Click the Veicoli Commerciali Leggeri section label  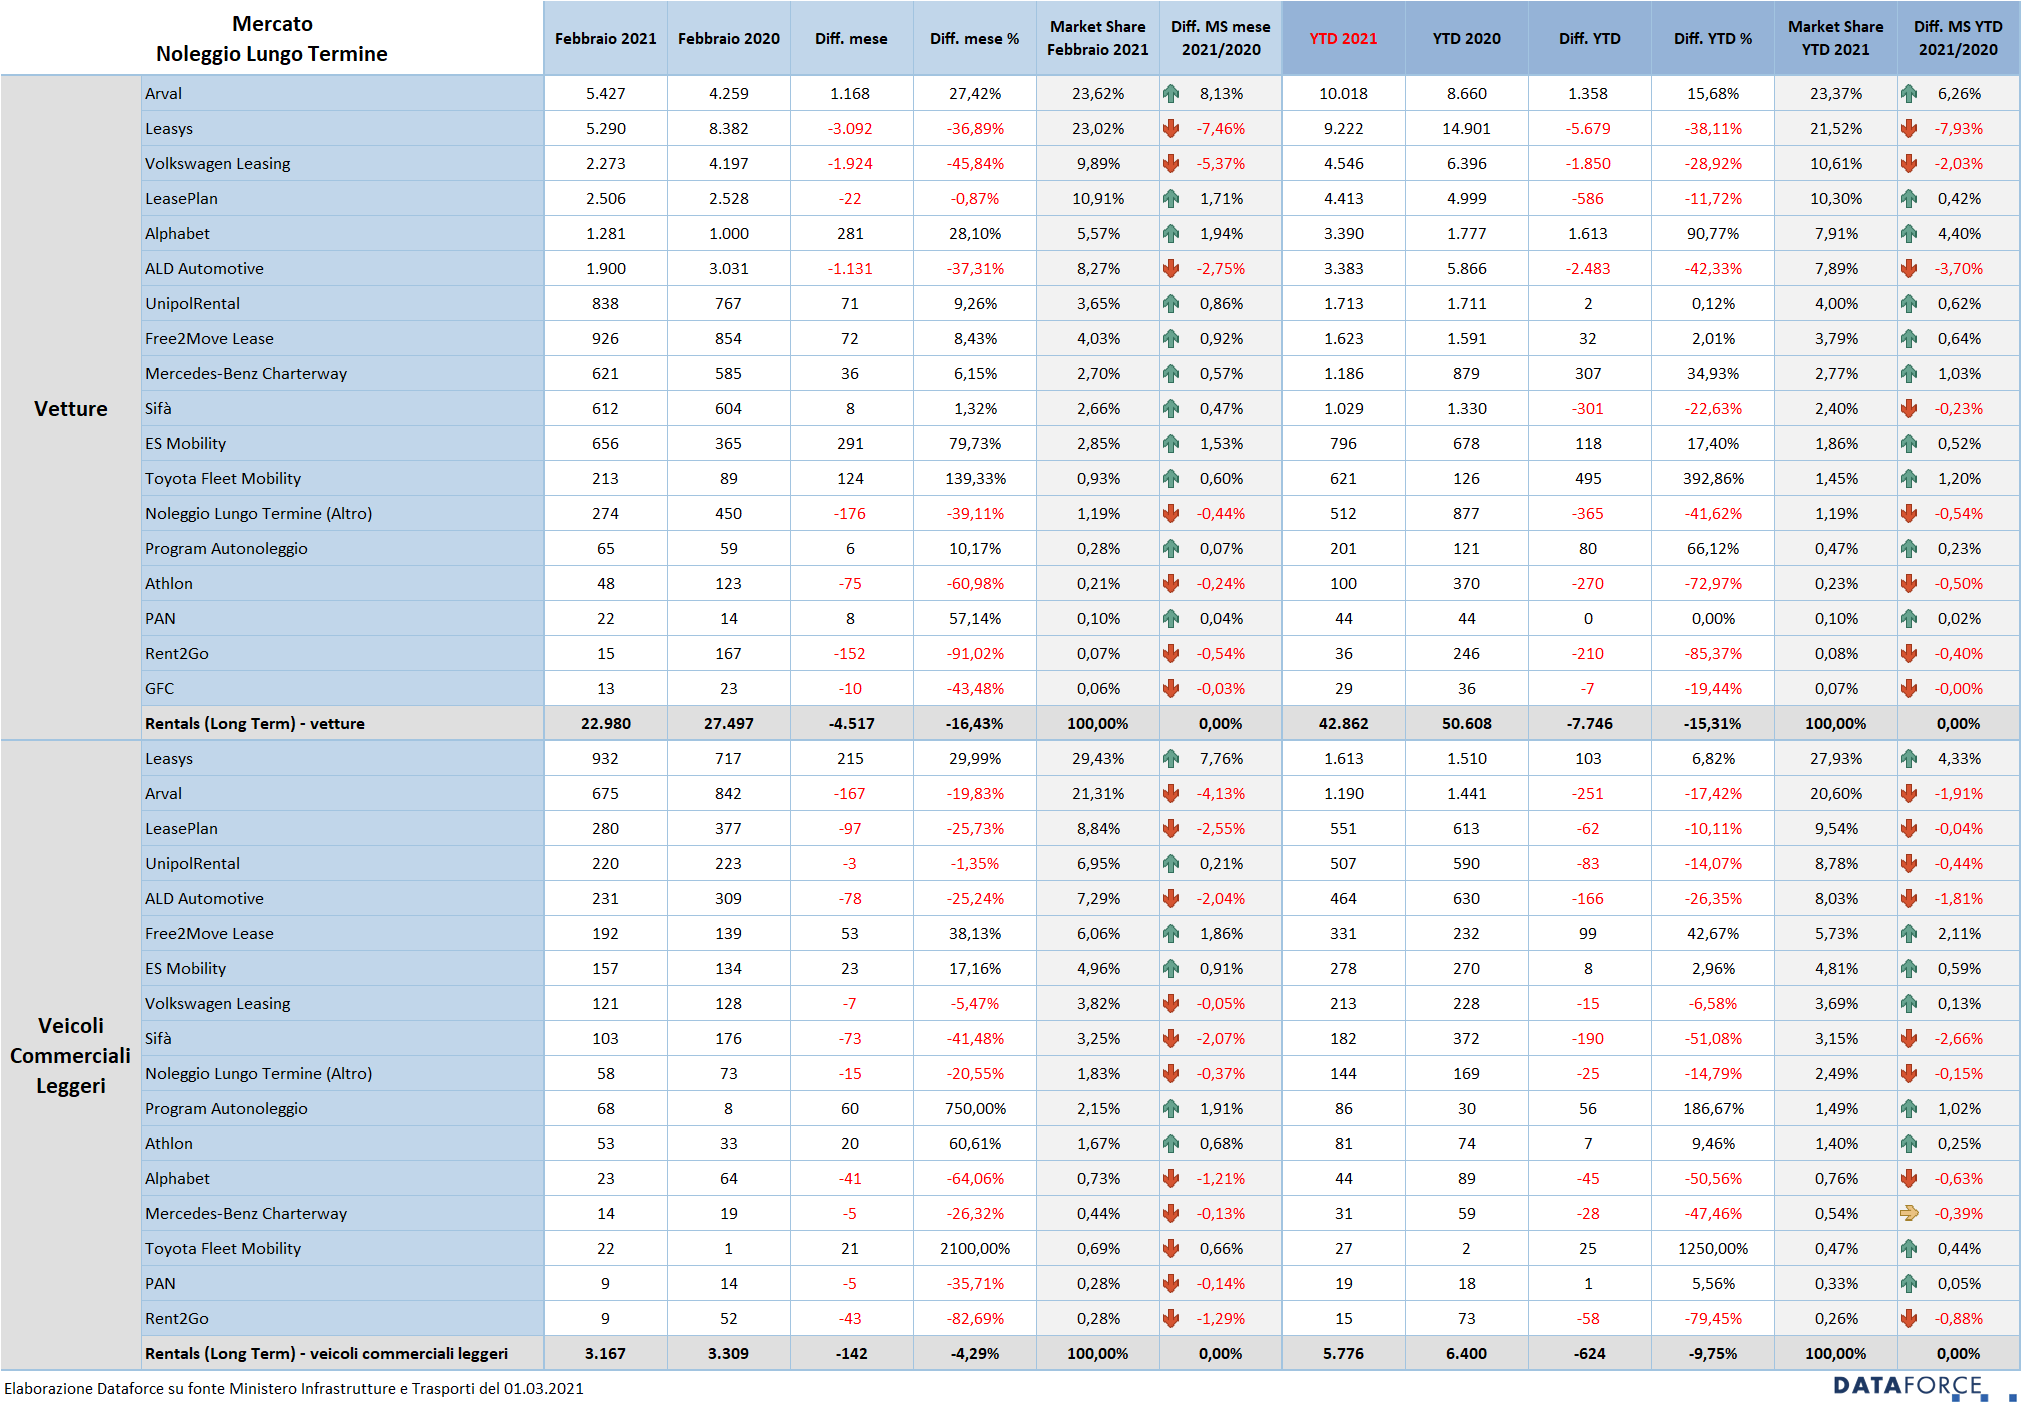(x=70, y=1055)
